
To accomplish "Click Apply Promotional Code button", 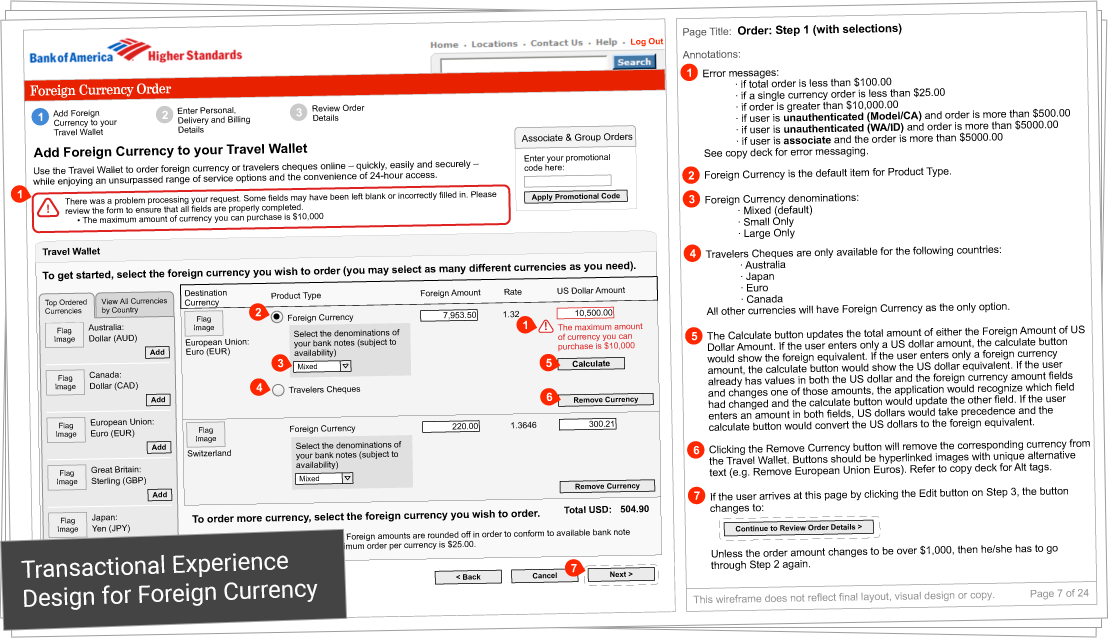I will [x=576, y=196].
